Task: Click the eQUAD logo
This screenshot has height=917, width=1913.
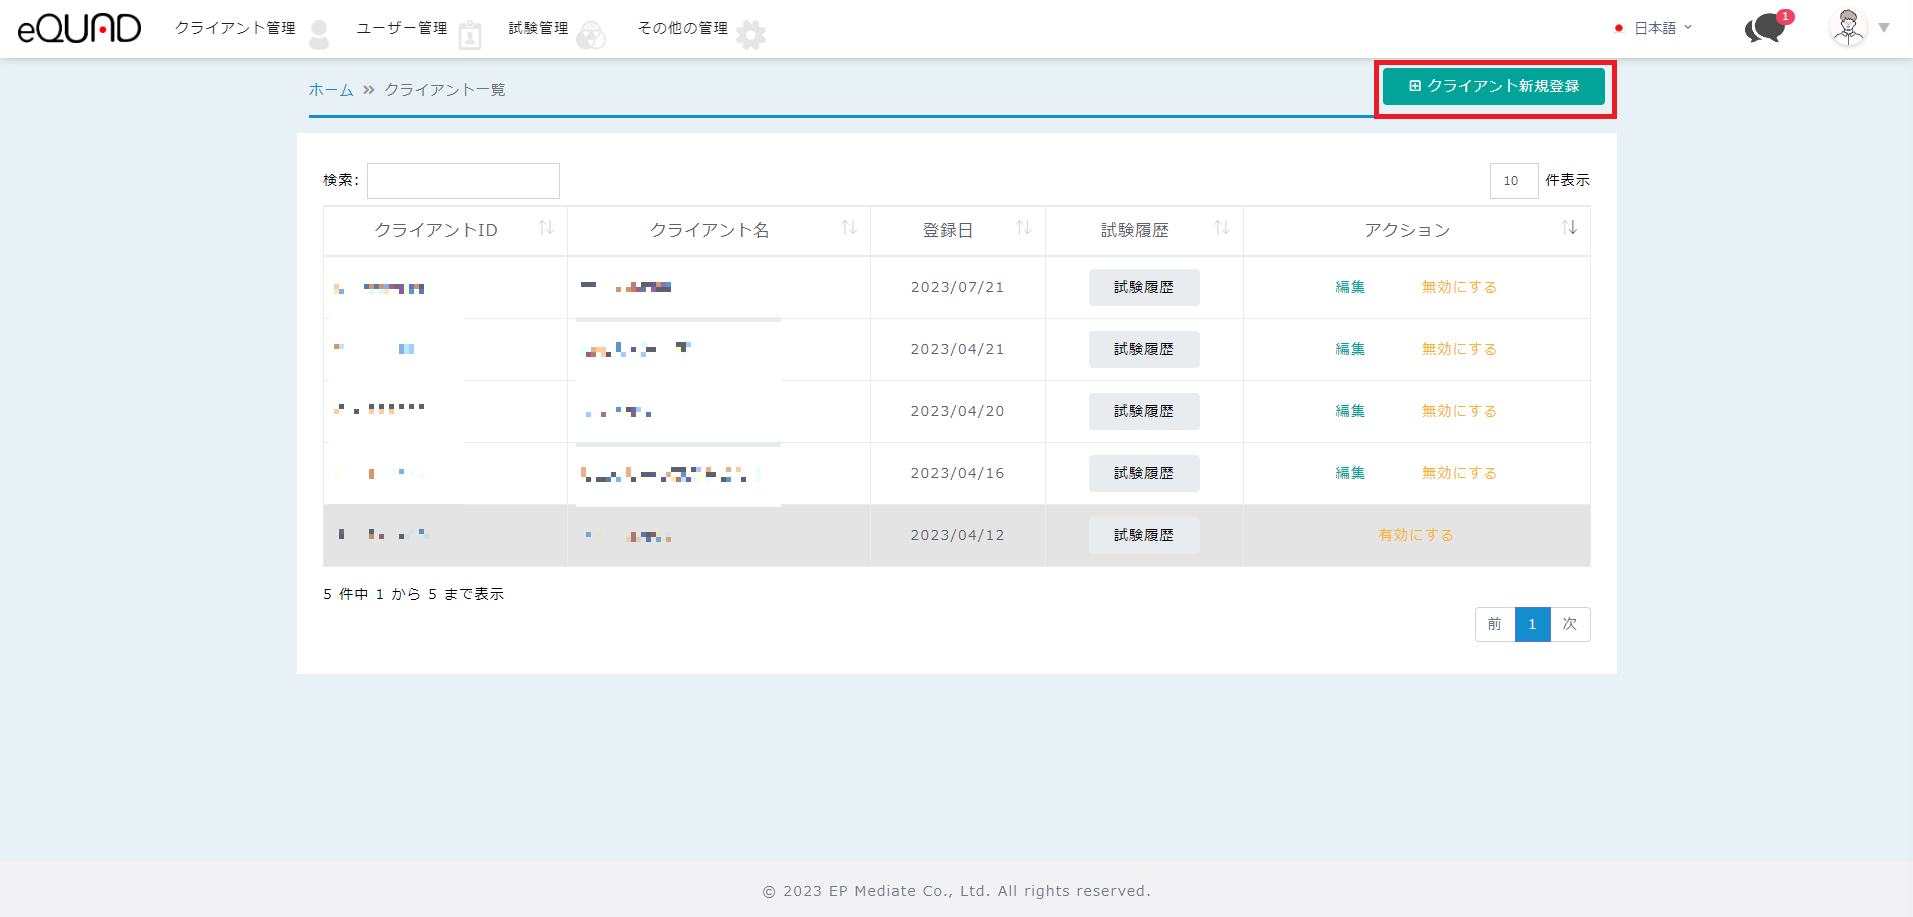Action: click(79, 28)
